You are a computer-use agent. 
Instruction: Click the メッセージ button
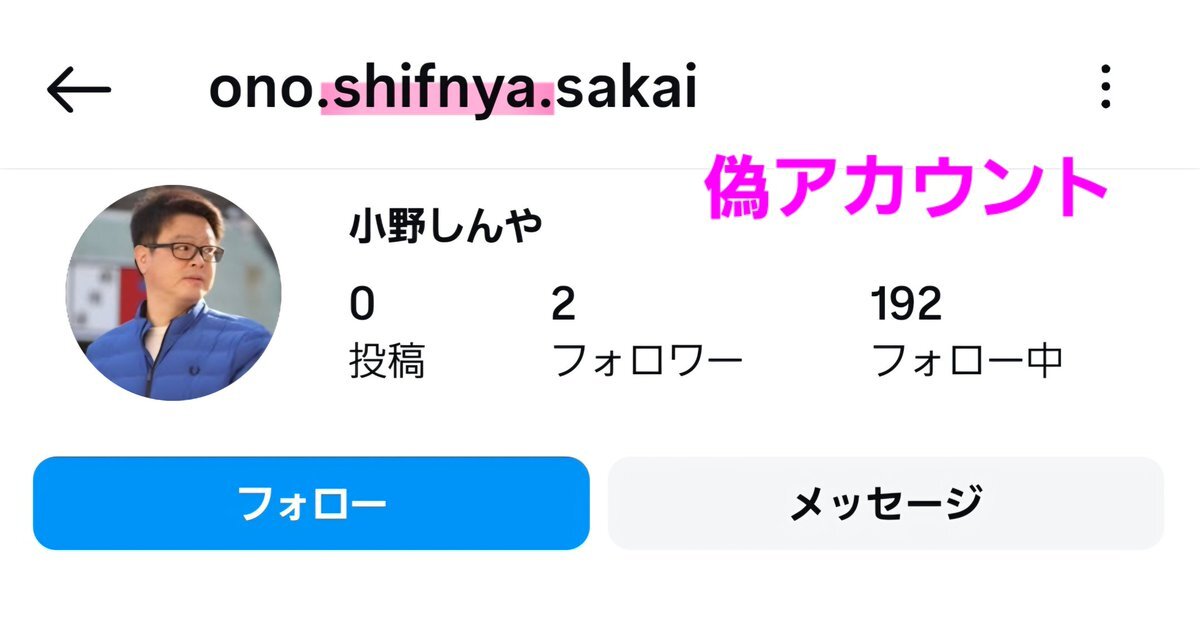(886, 503)
